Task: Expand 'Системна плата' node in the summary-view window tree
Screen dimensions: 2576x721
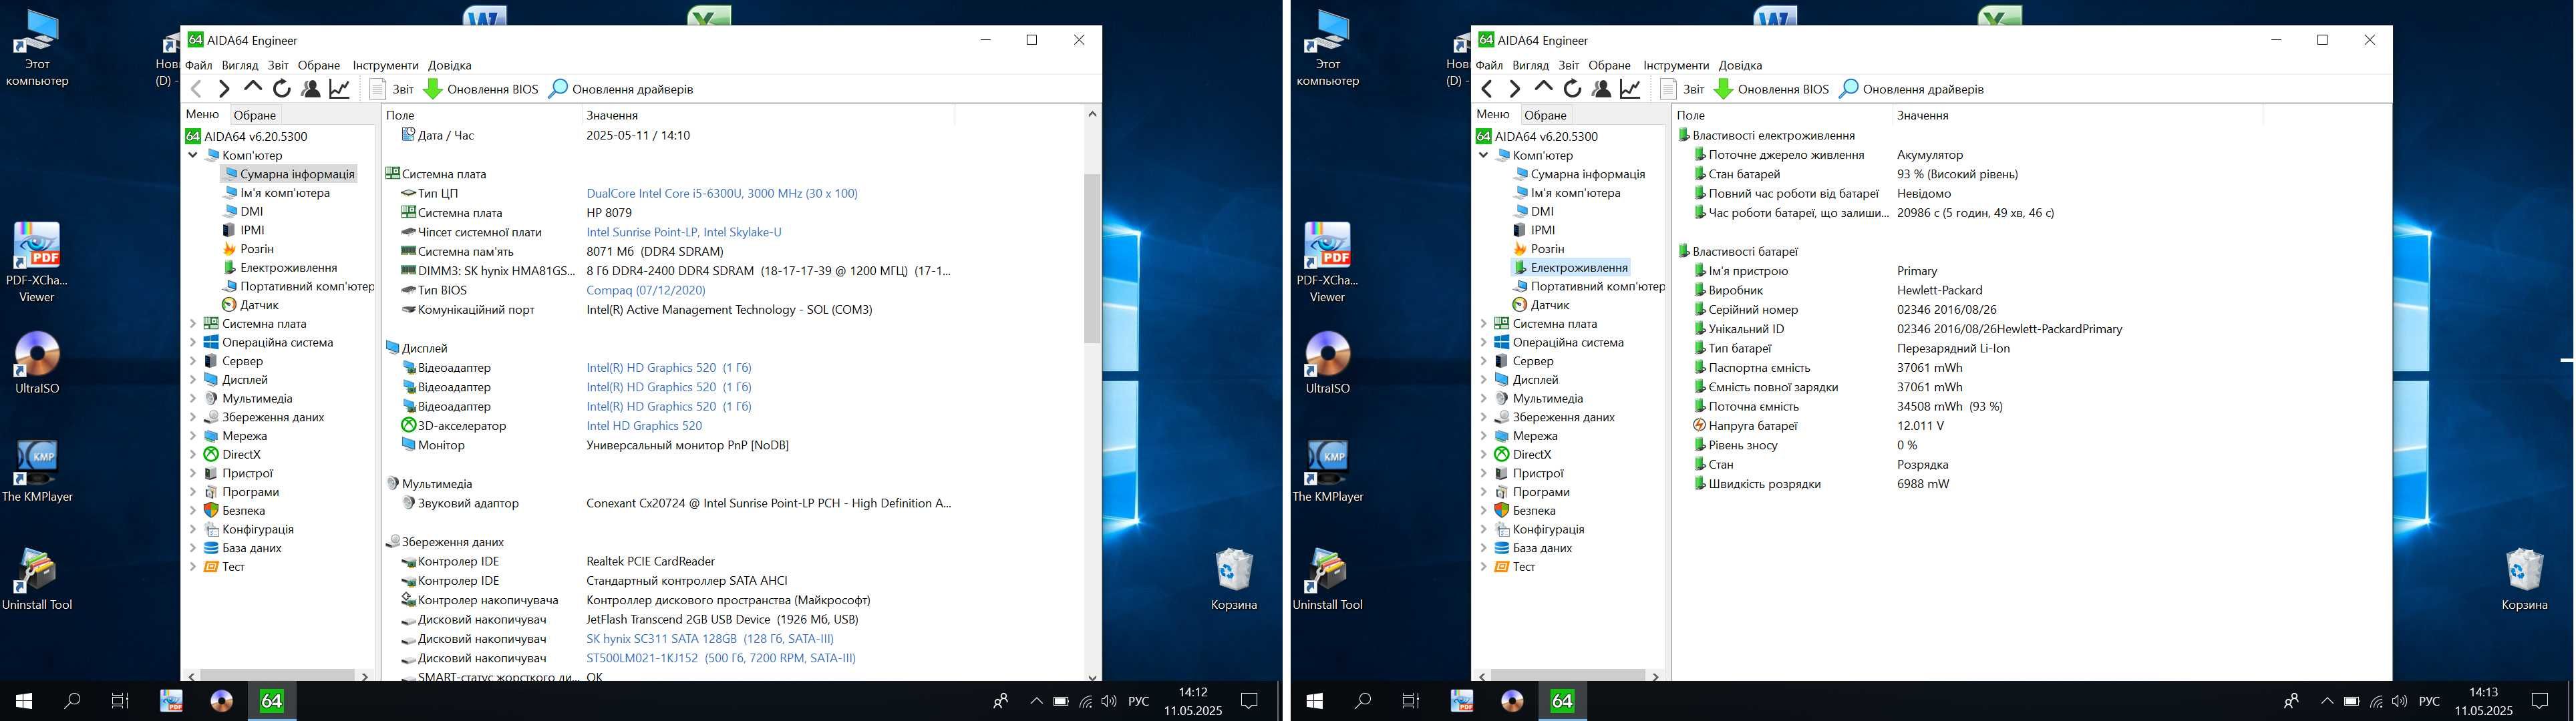Action: 193,324
